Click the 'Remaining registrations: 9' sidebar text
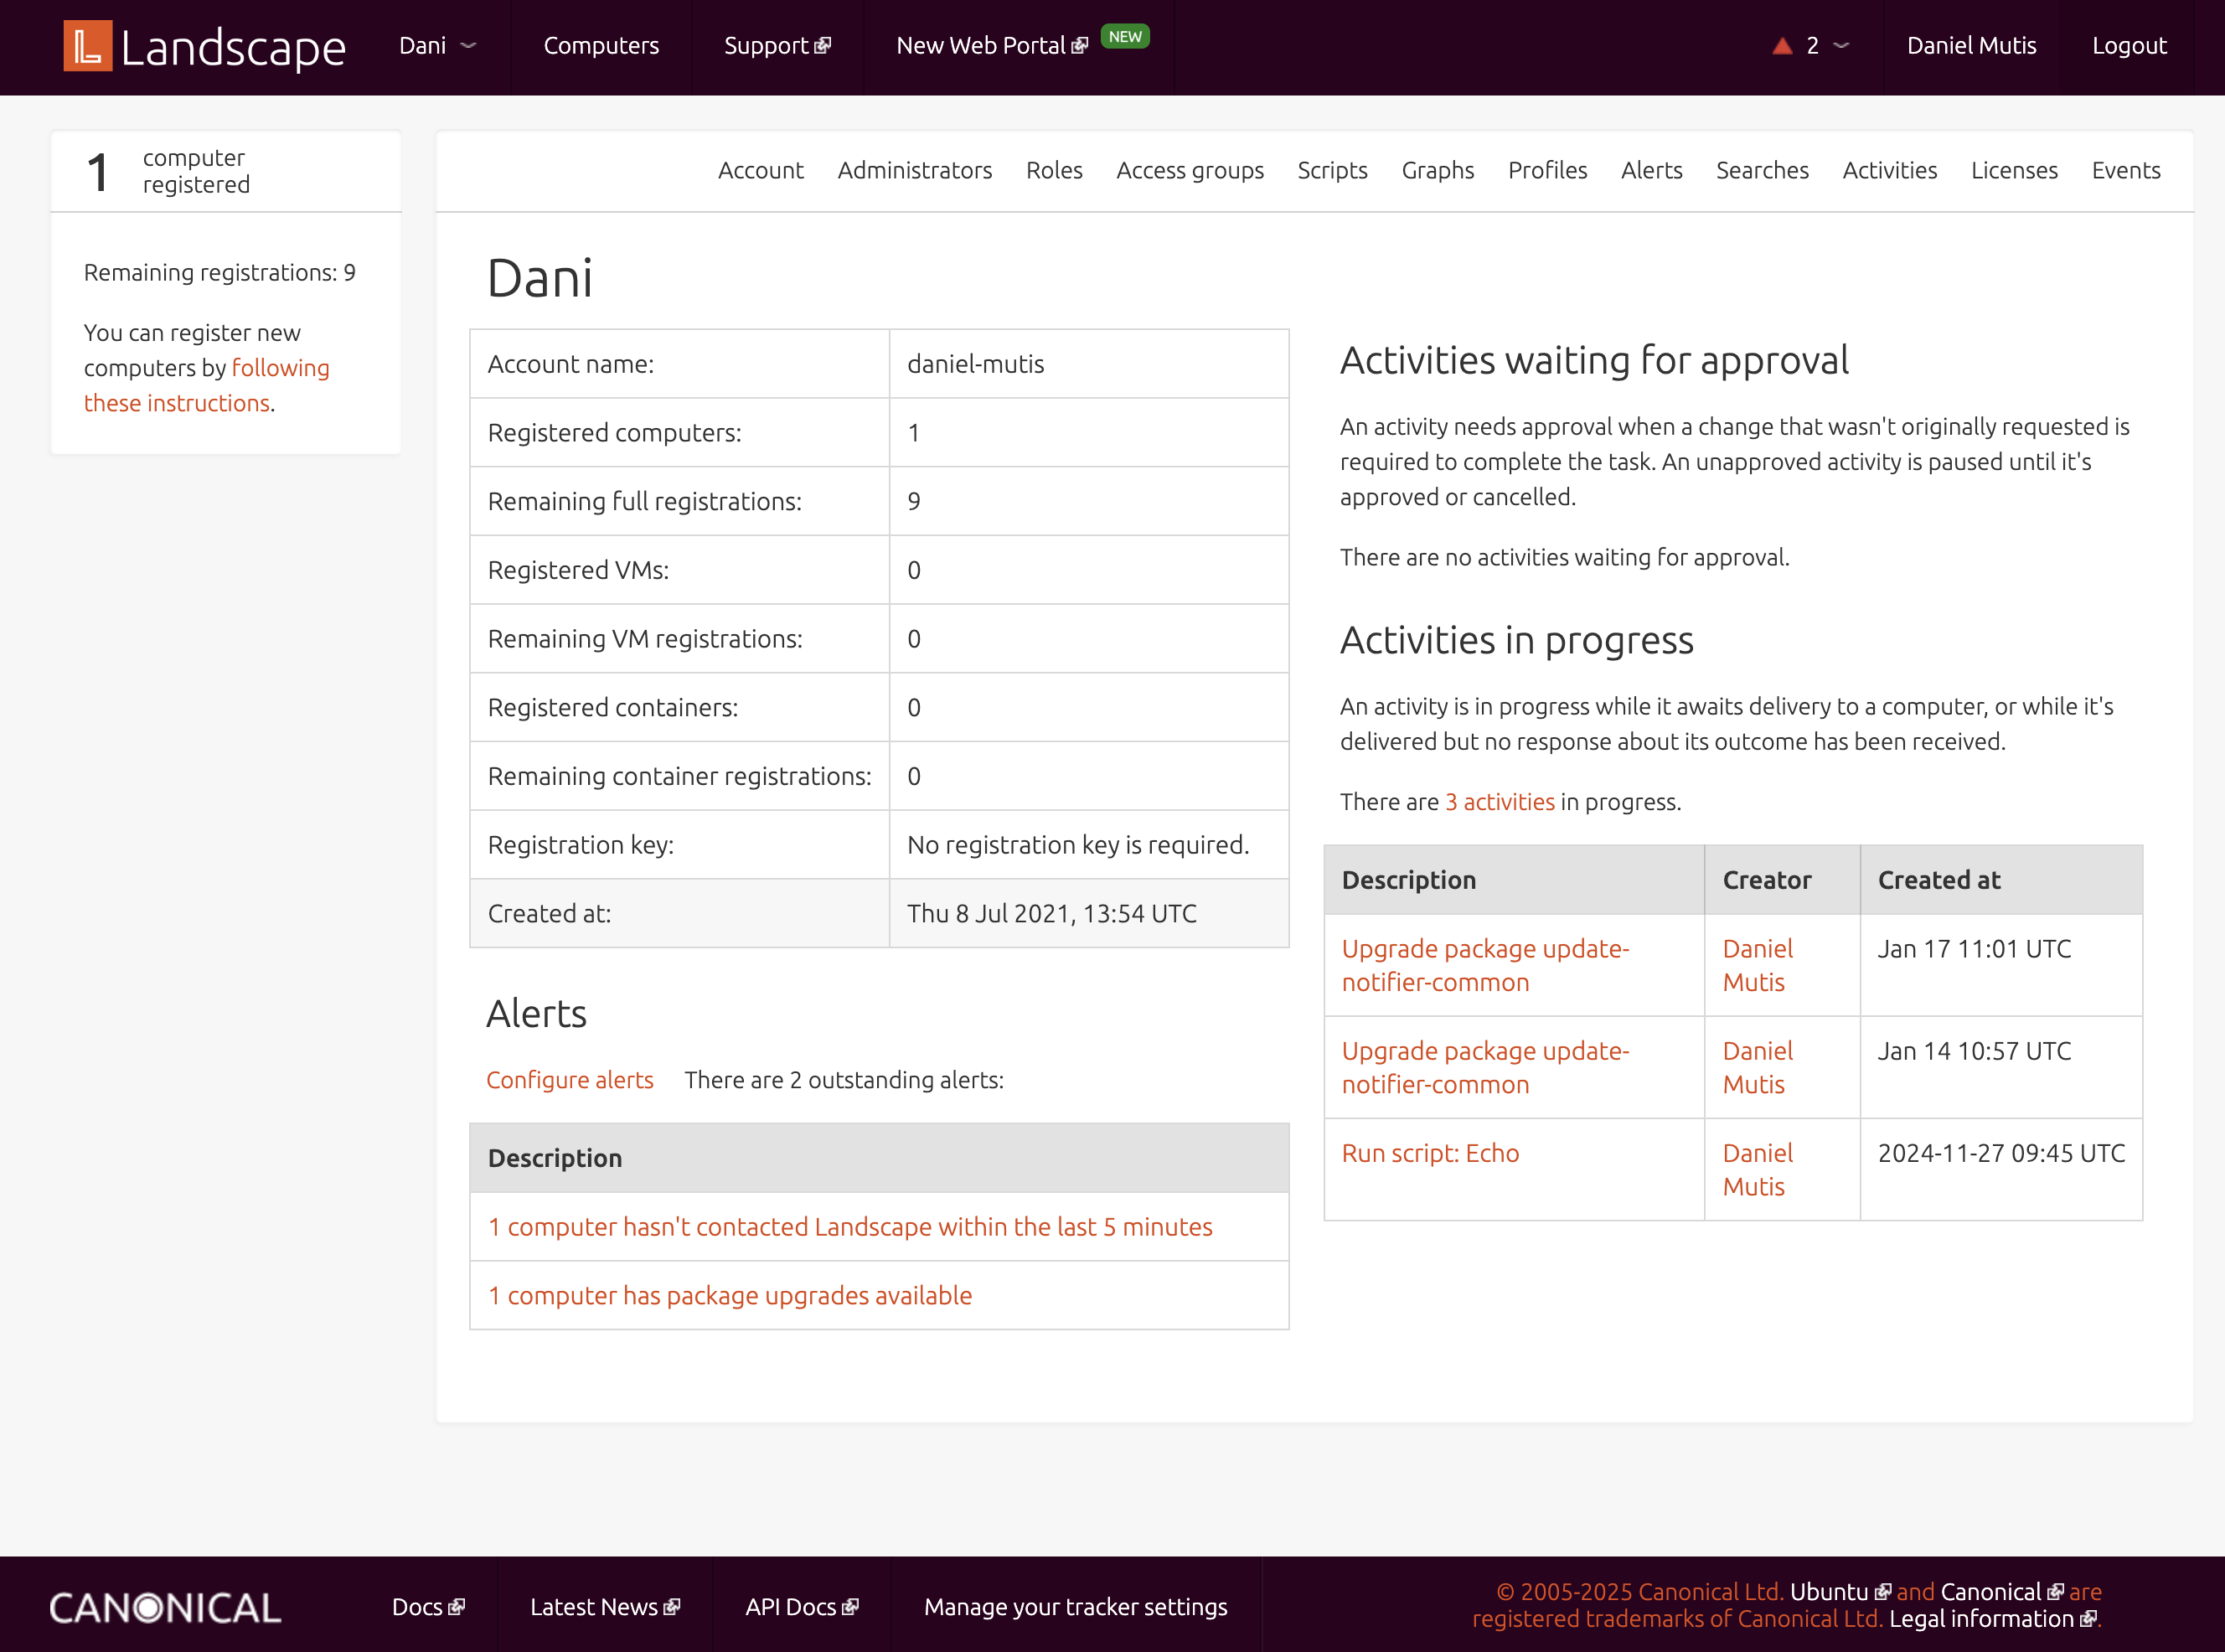The image size is (2225, 1652). pyautogui.click(x=219, y=273)
